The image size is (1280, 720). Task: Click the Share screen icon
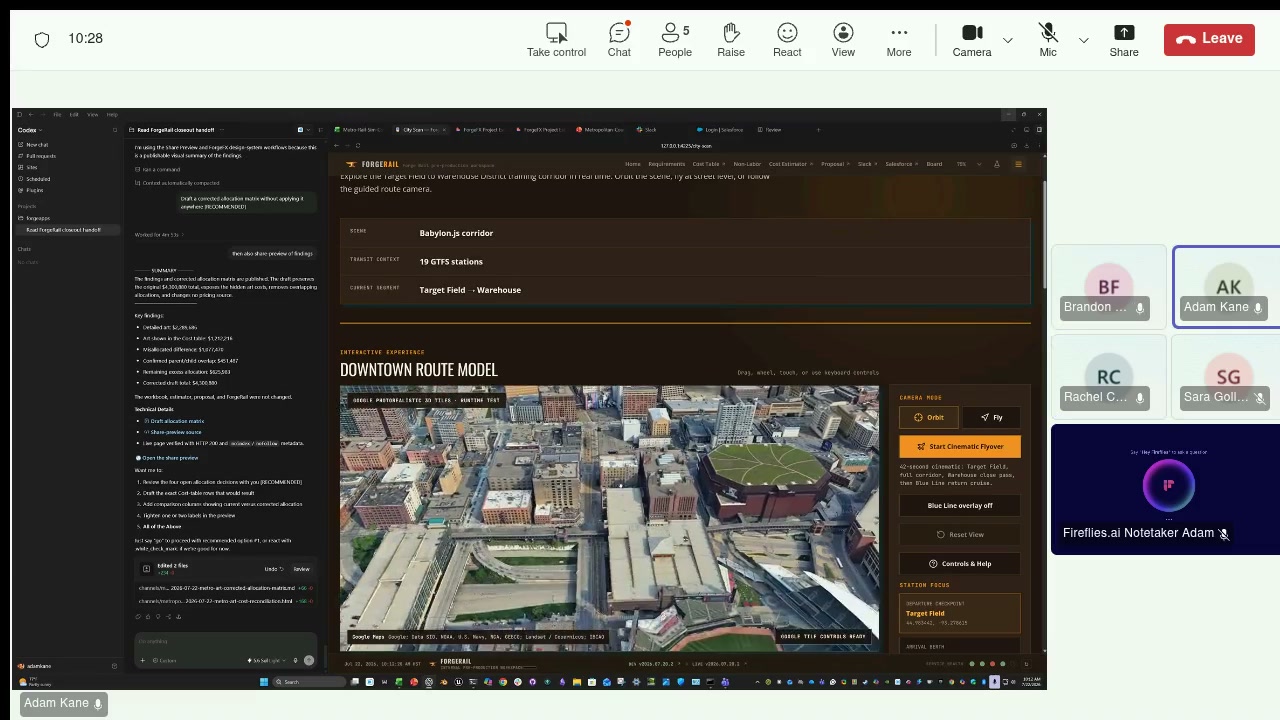[1124, 39]
